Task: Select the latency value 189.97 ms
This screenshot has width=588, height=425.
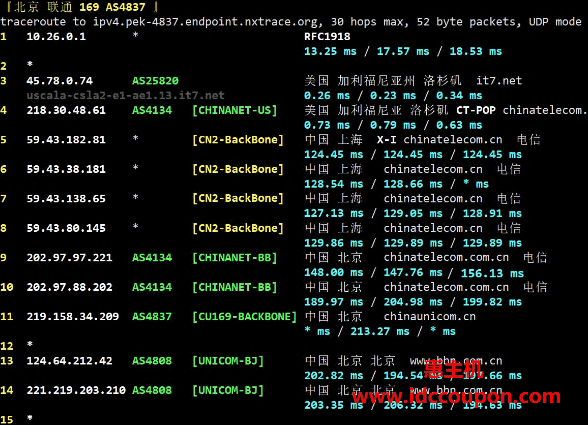Action: (334, 302)
